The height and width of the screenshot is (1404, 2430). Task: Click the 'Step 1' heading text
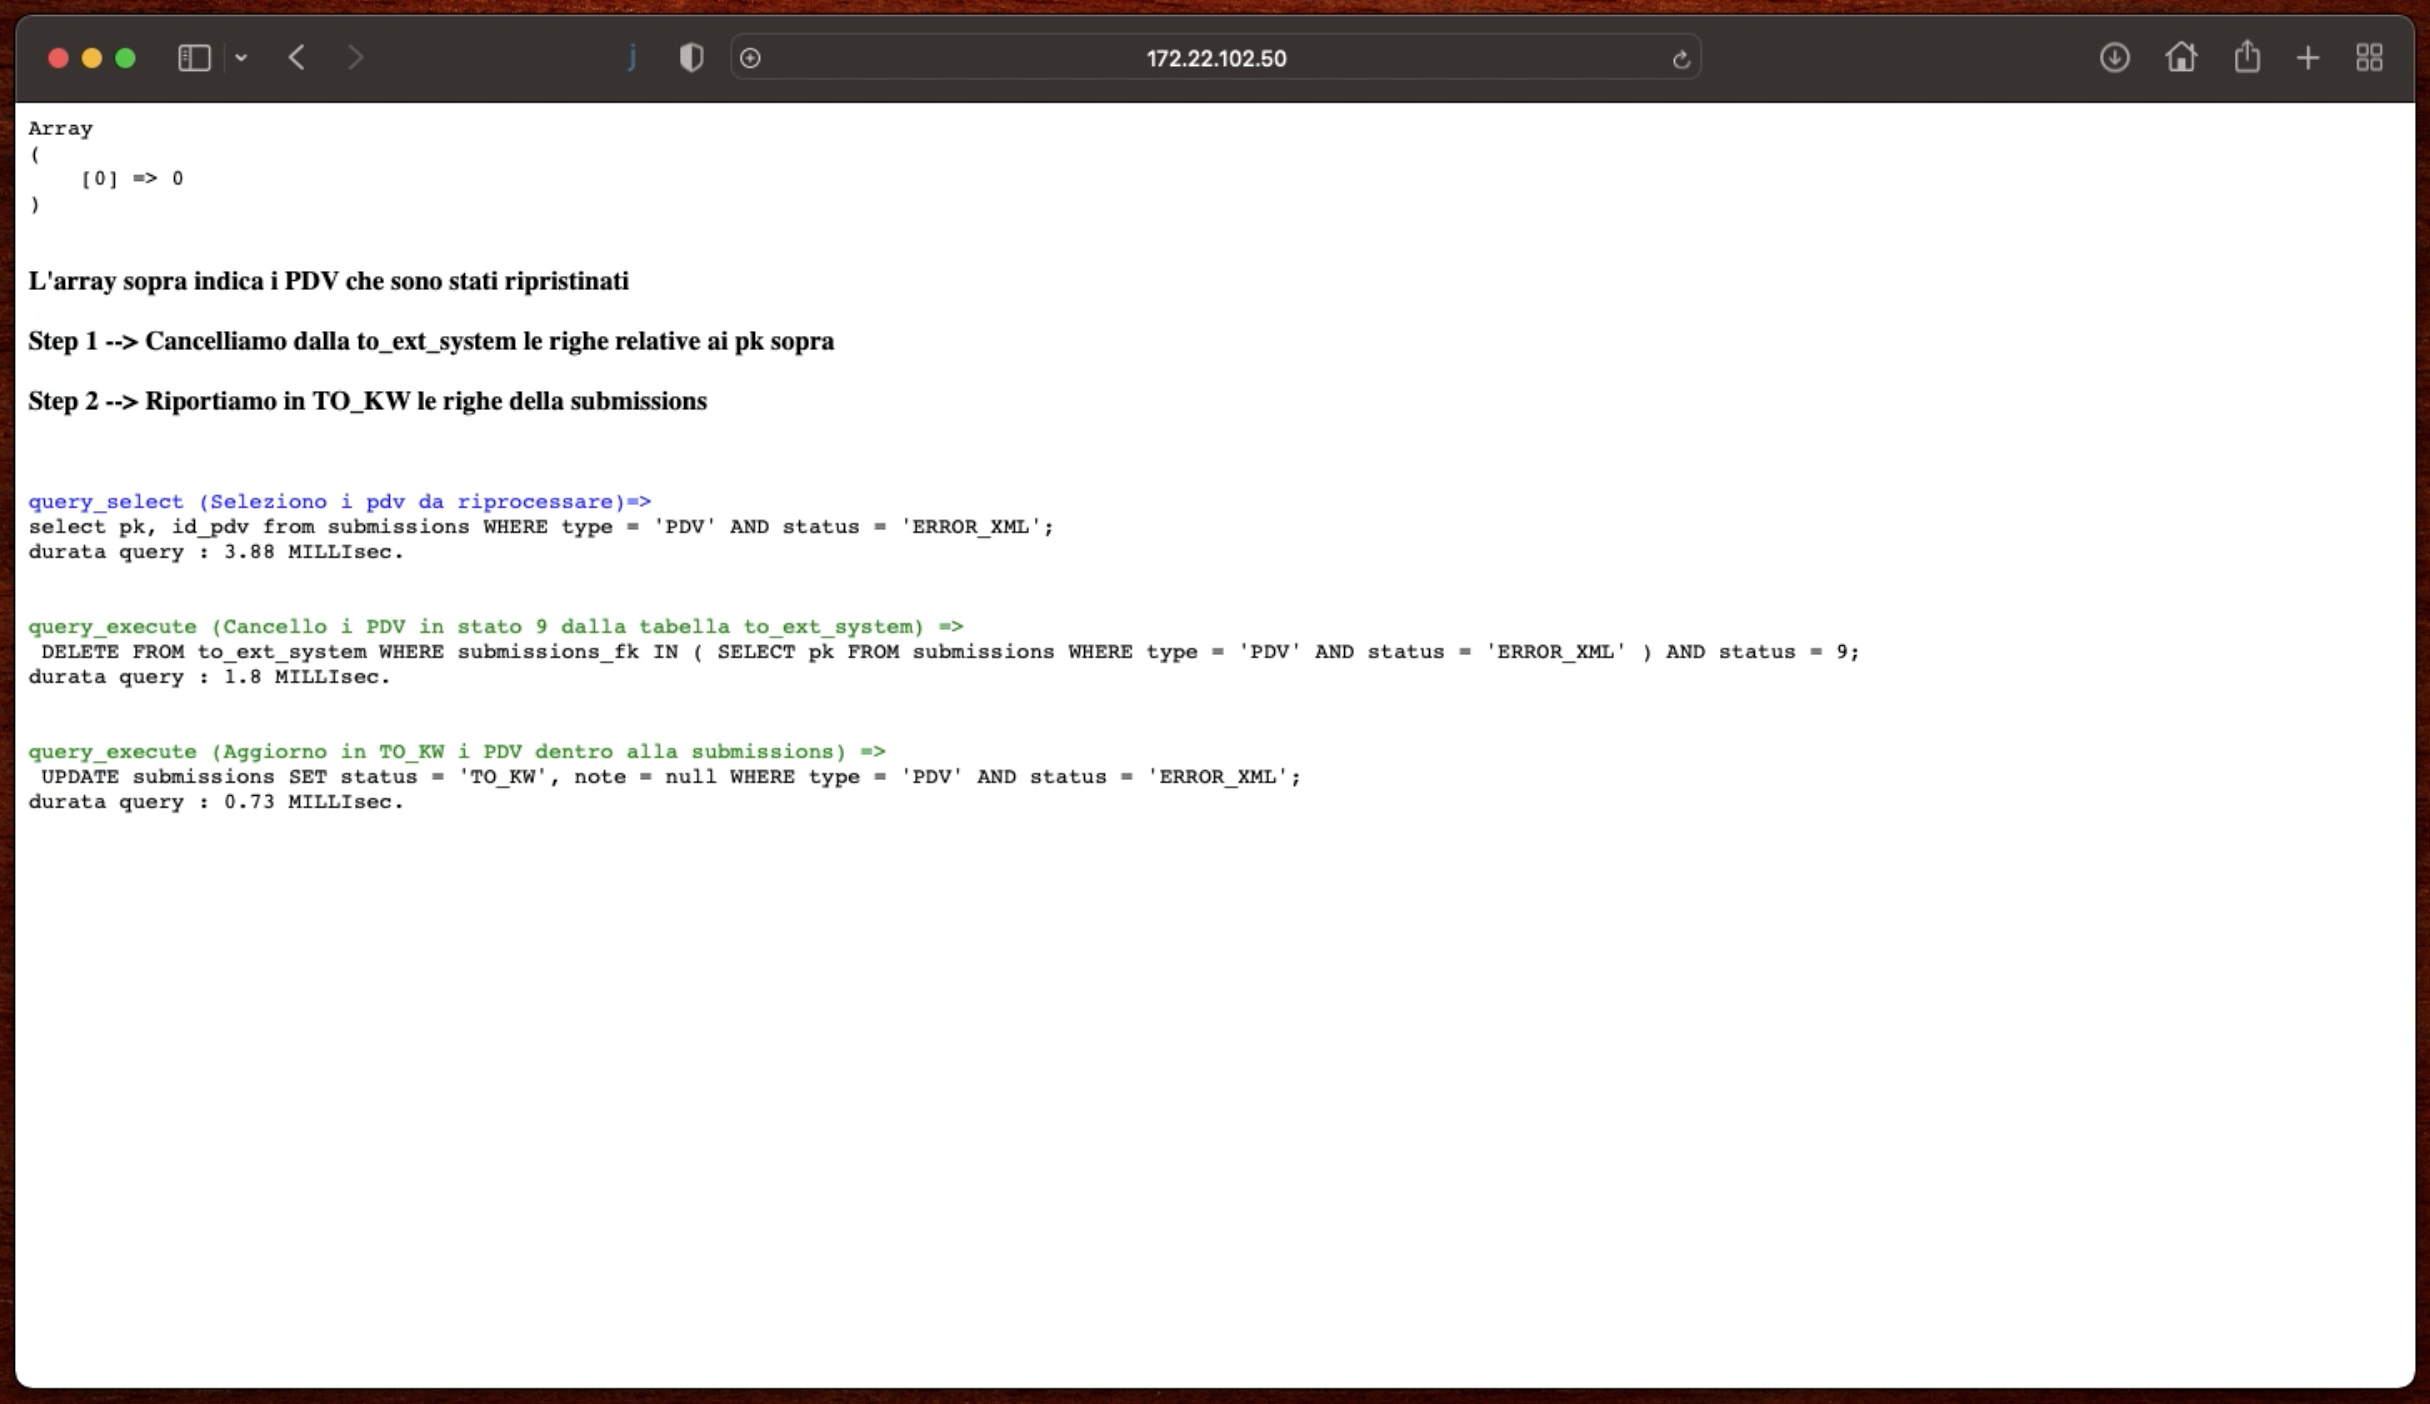coord(431,341)
